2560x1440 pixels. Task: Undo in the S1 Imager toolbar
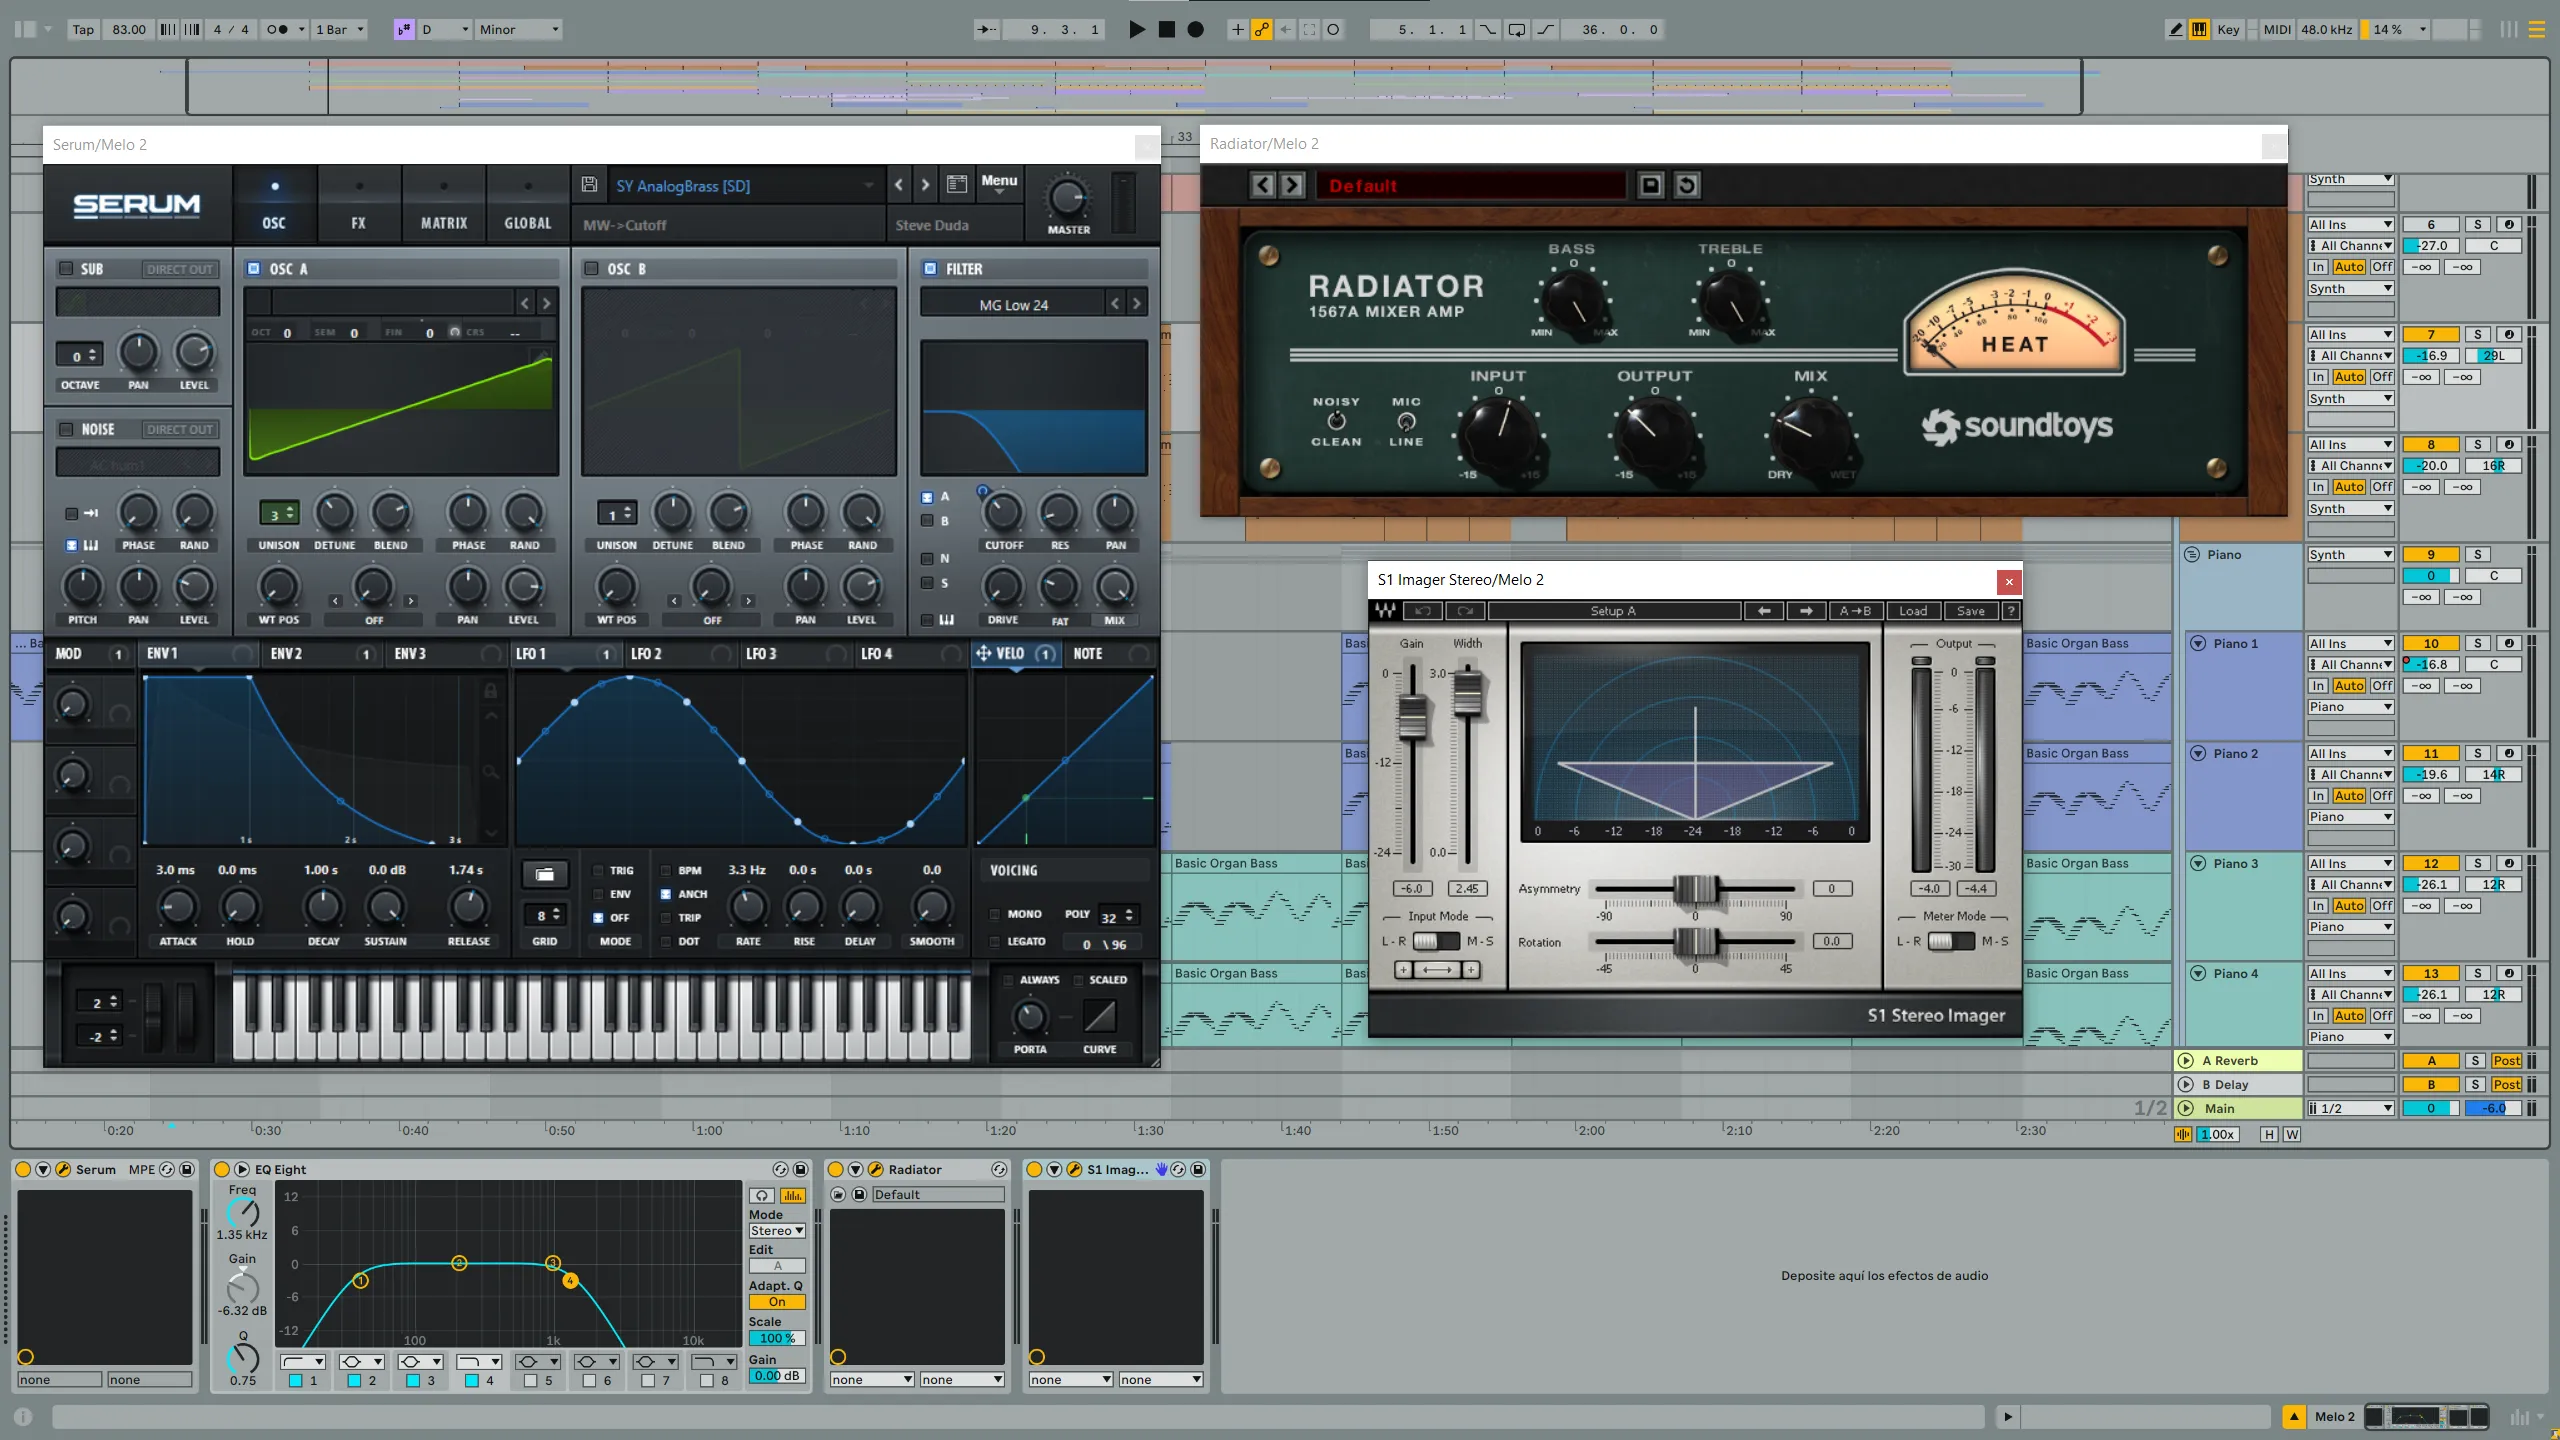pyautogui.click(x=1423, y=611)
